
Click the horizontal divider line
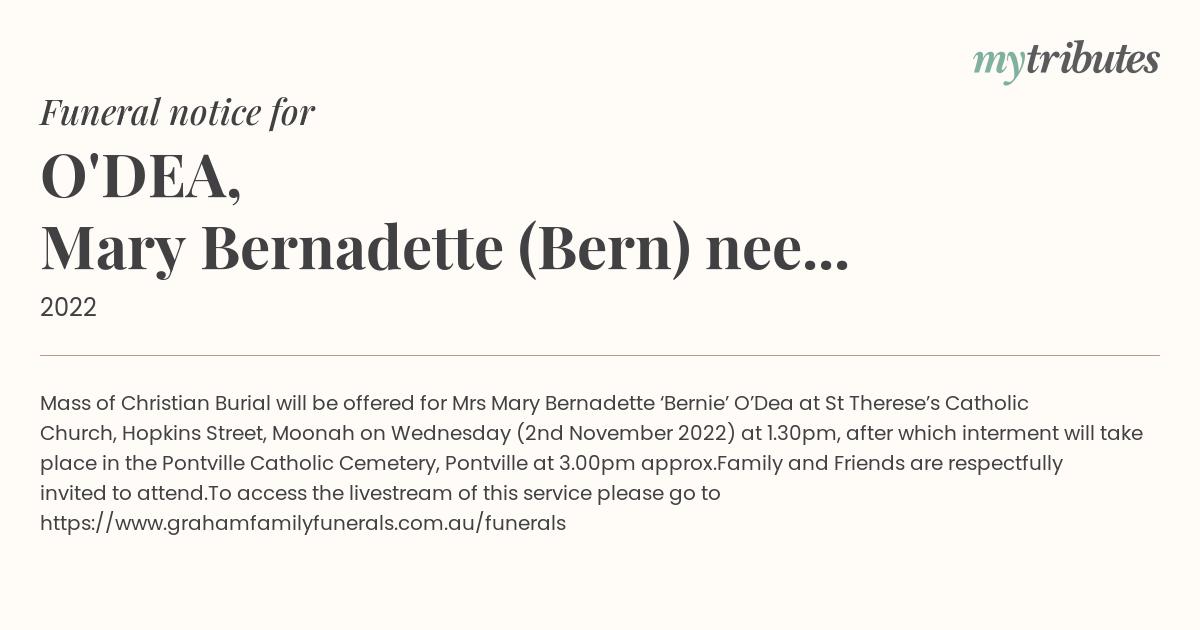tap(600, 355)
